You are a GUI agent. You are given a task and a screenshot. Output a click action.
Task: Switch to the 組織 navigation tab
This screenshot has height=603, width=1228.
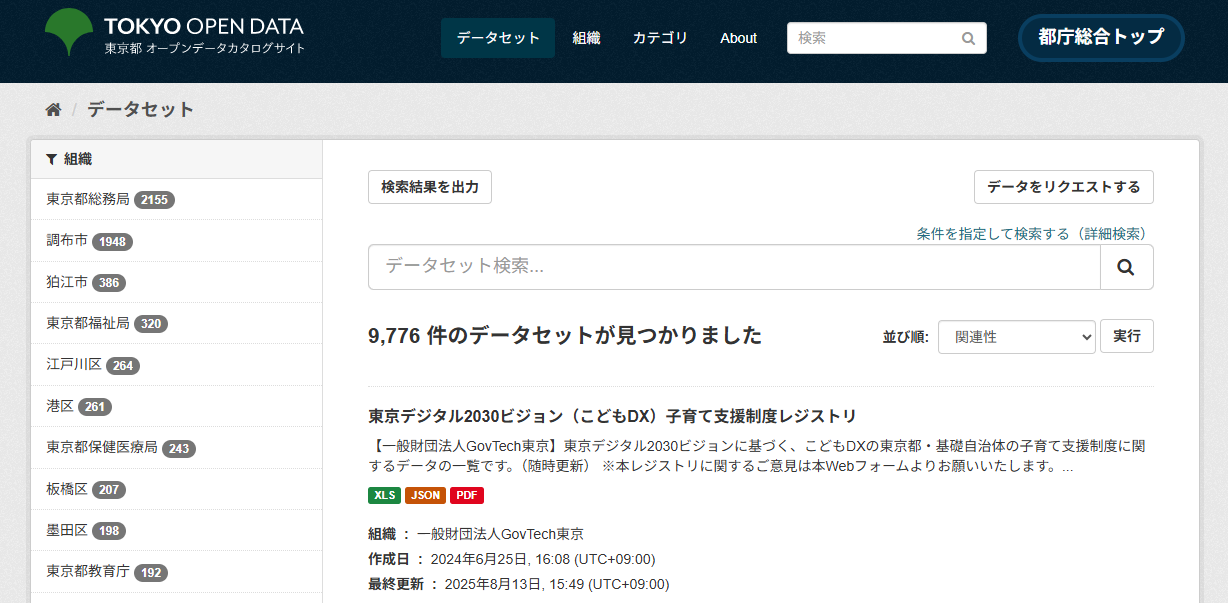[x=587, y=37]
